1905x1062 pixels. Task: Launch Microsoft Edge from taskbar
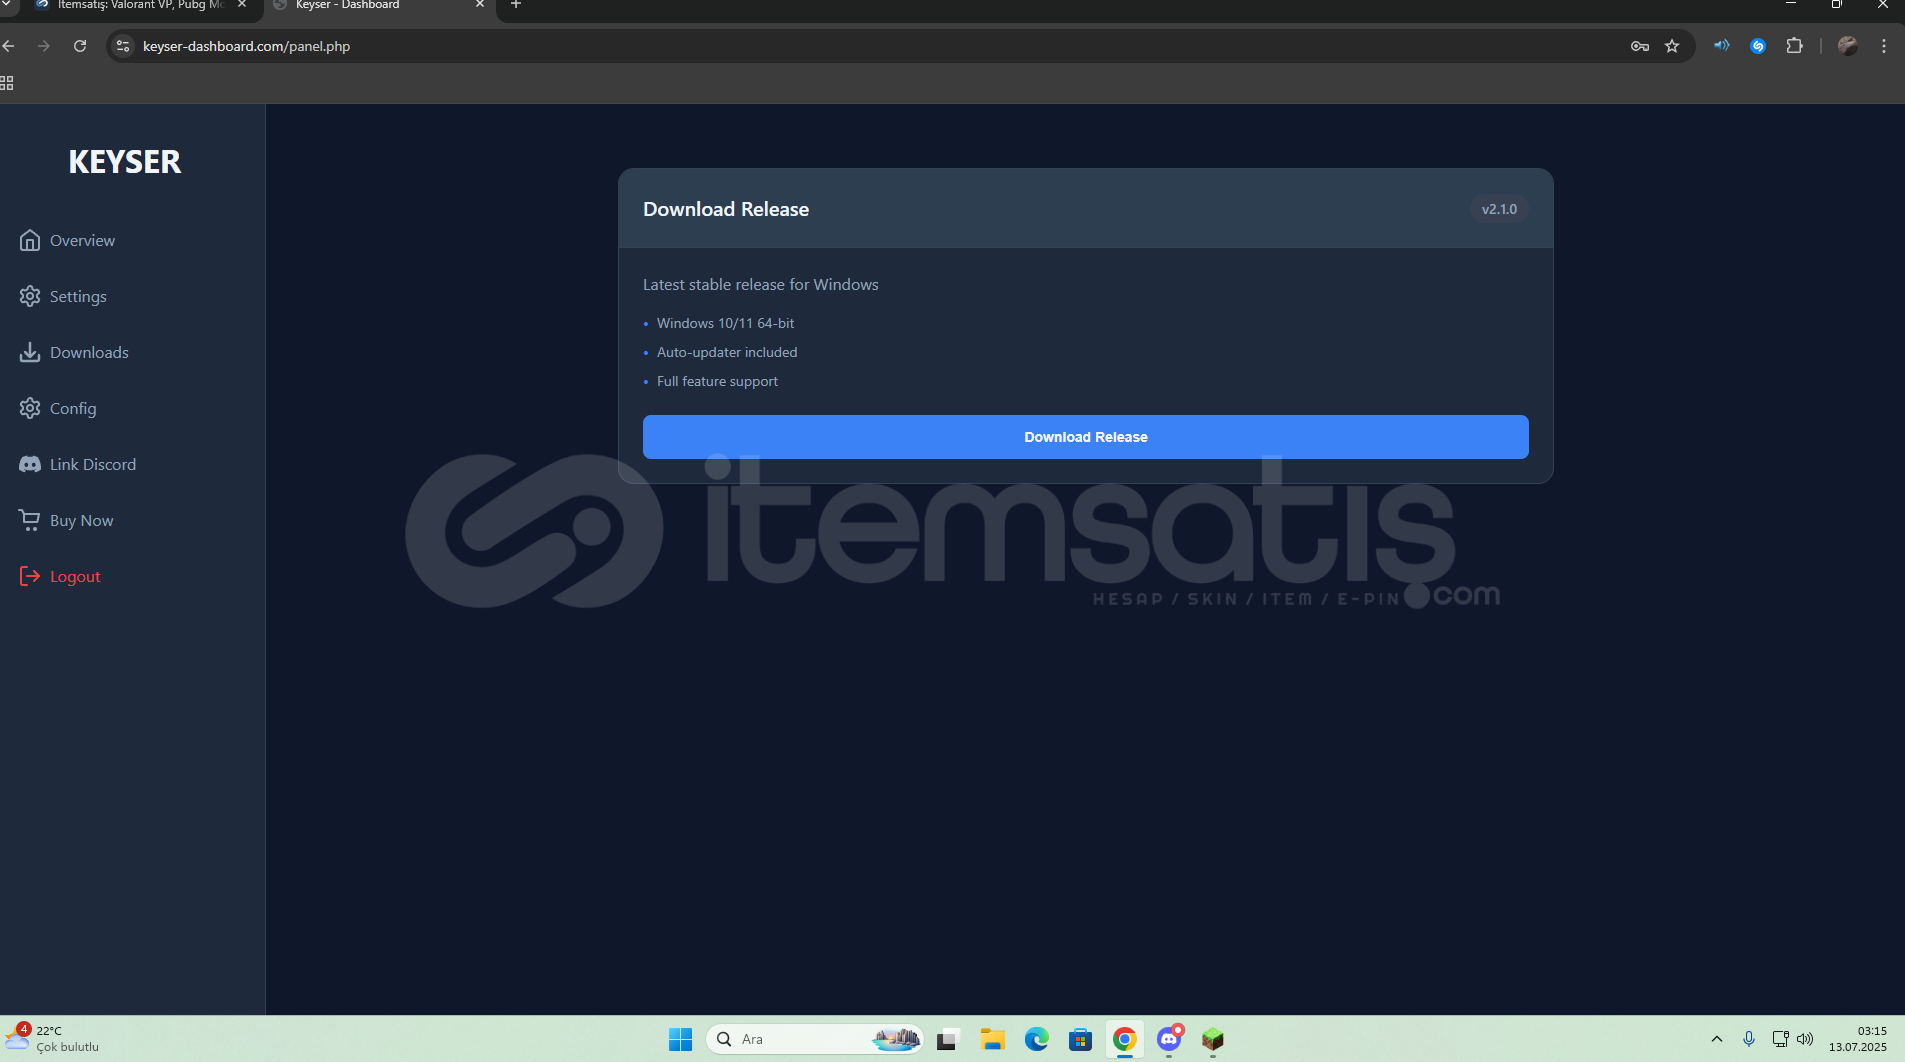(1036, 1039)
